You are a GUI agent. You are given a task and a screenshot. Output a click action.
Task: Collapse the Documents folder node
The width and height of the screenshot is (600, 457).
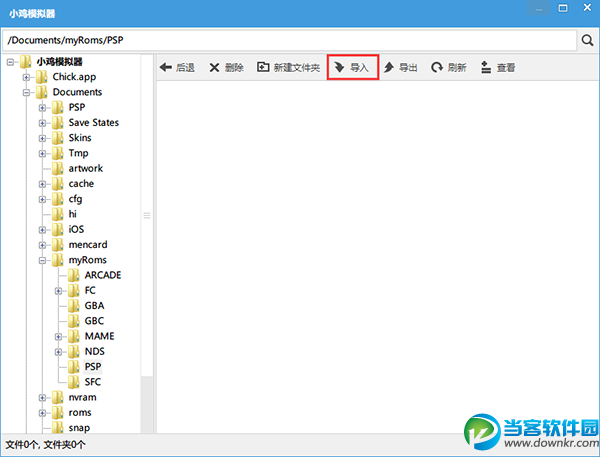pos(26,93)
